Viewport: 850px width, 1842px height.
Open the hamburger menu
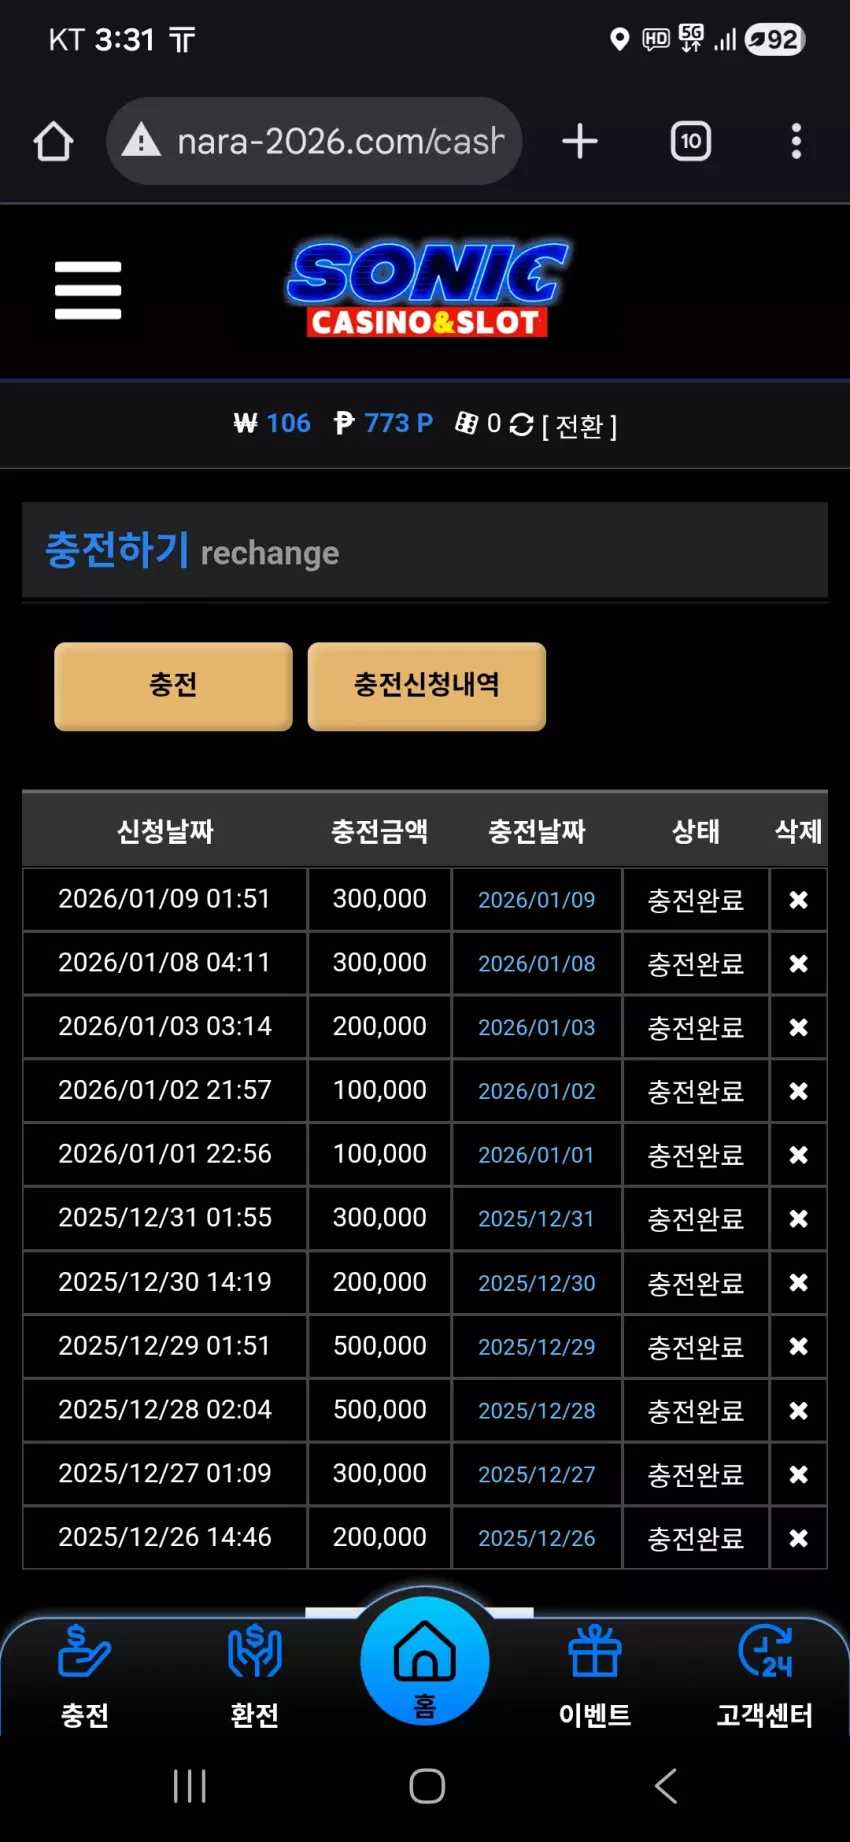pyautogui.click(x=88, y=290)
